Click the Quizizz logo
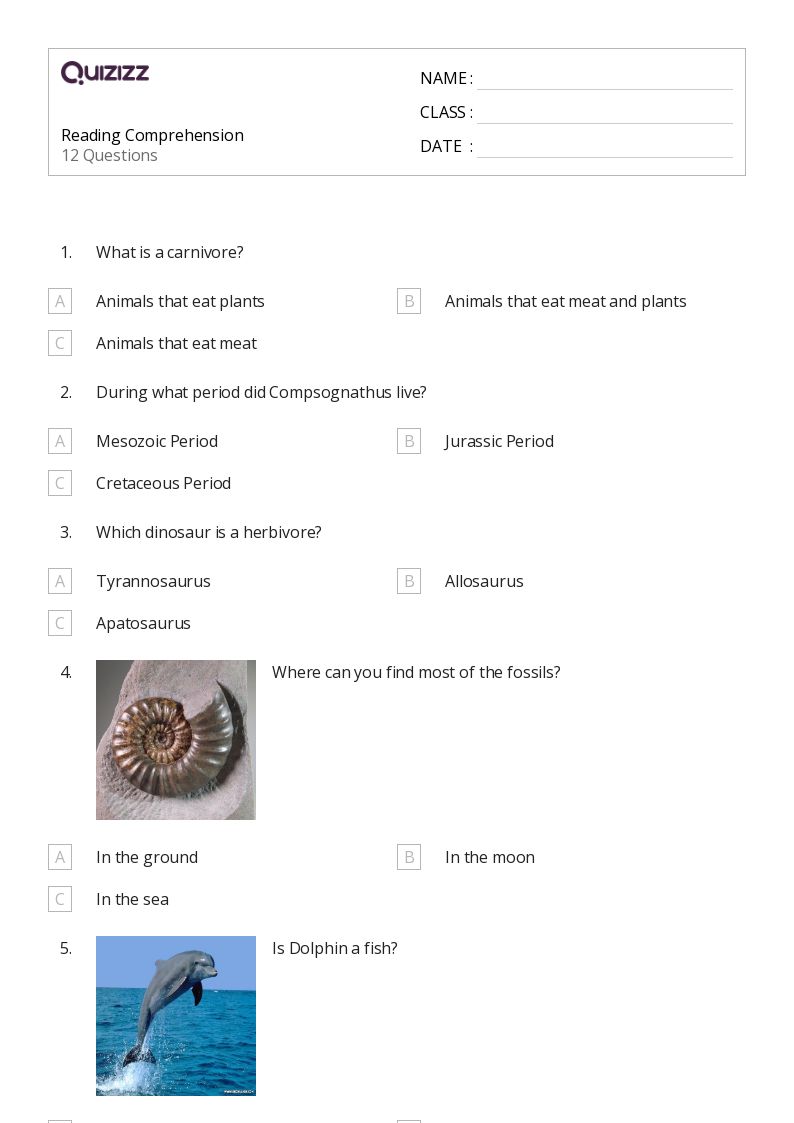Screen dimensions: 794x1123 click(105, 73)
